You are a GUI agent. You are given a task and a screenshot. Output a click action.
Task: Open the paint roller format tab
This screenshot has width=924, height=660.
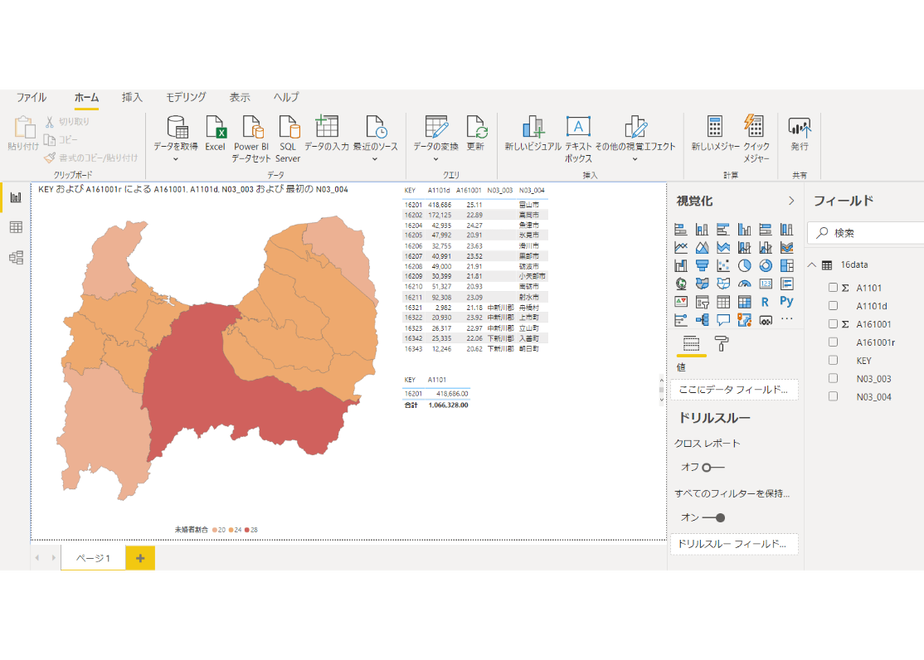coord(722,343)
